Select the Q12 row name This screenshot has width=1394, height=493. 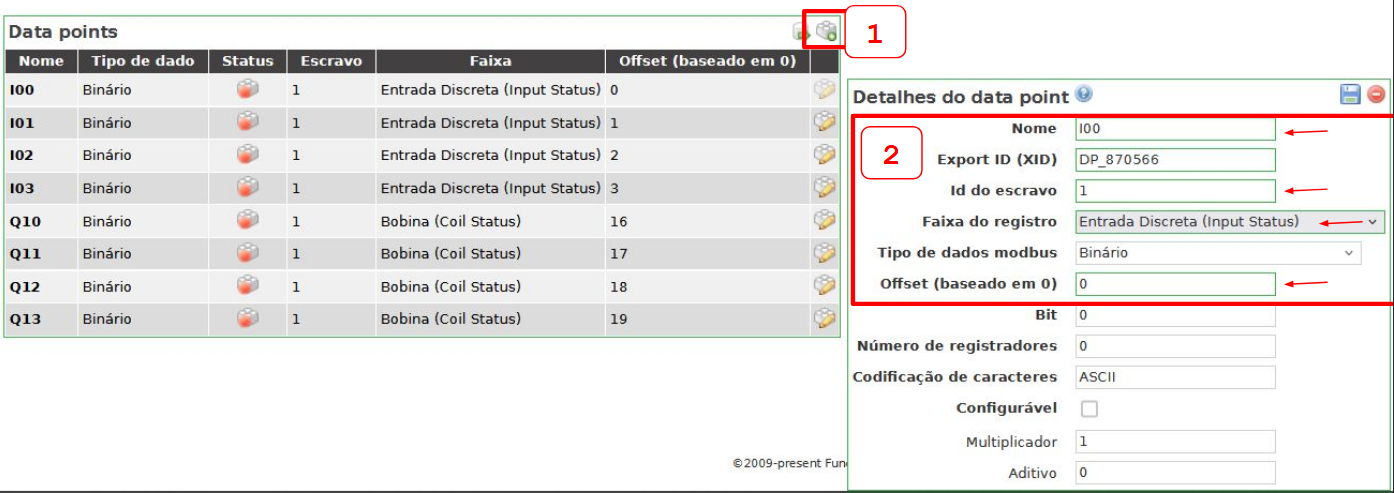tap(25, 287)
